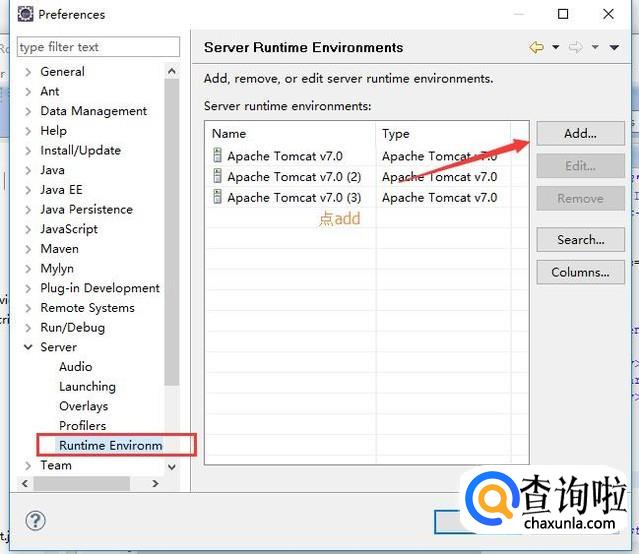Click tree scrollbar down arrow

point(172,467)
